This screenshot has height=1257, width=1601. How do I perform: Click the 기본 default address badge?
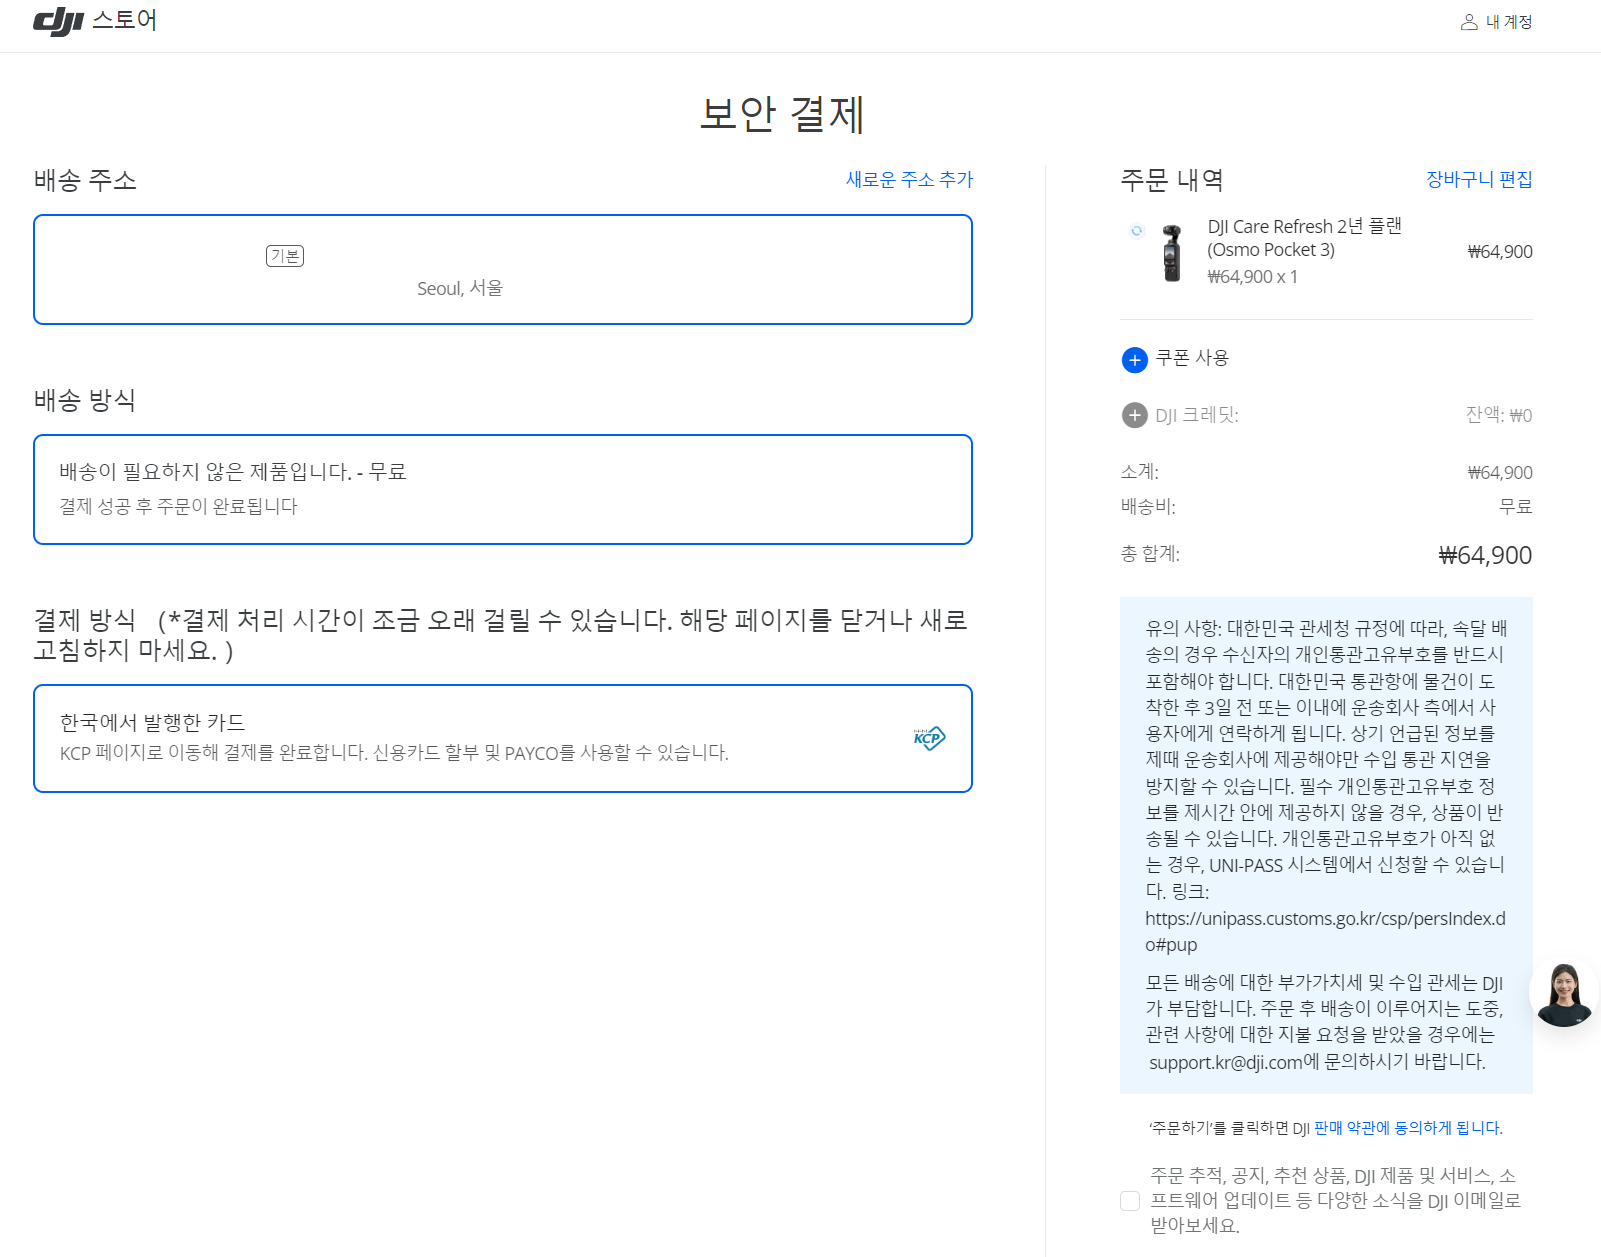285,256
